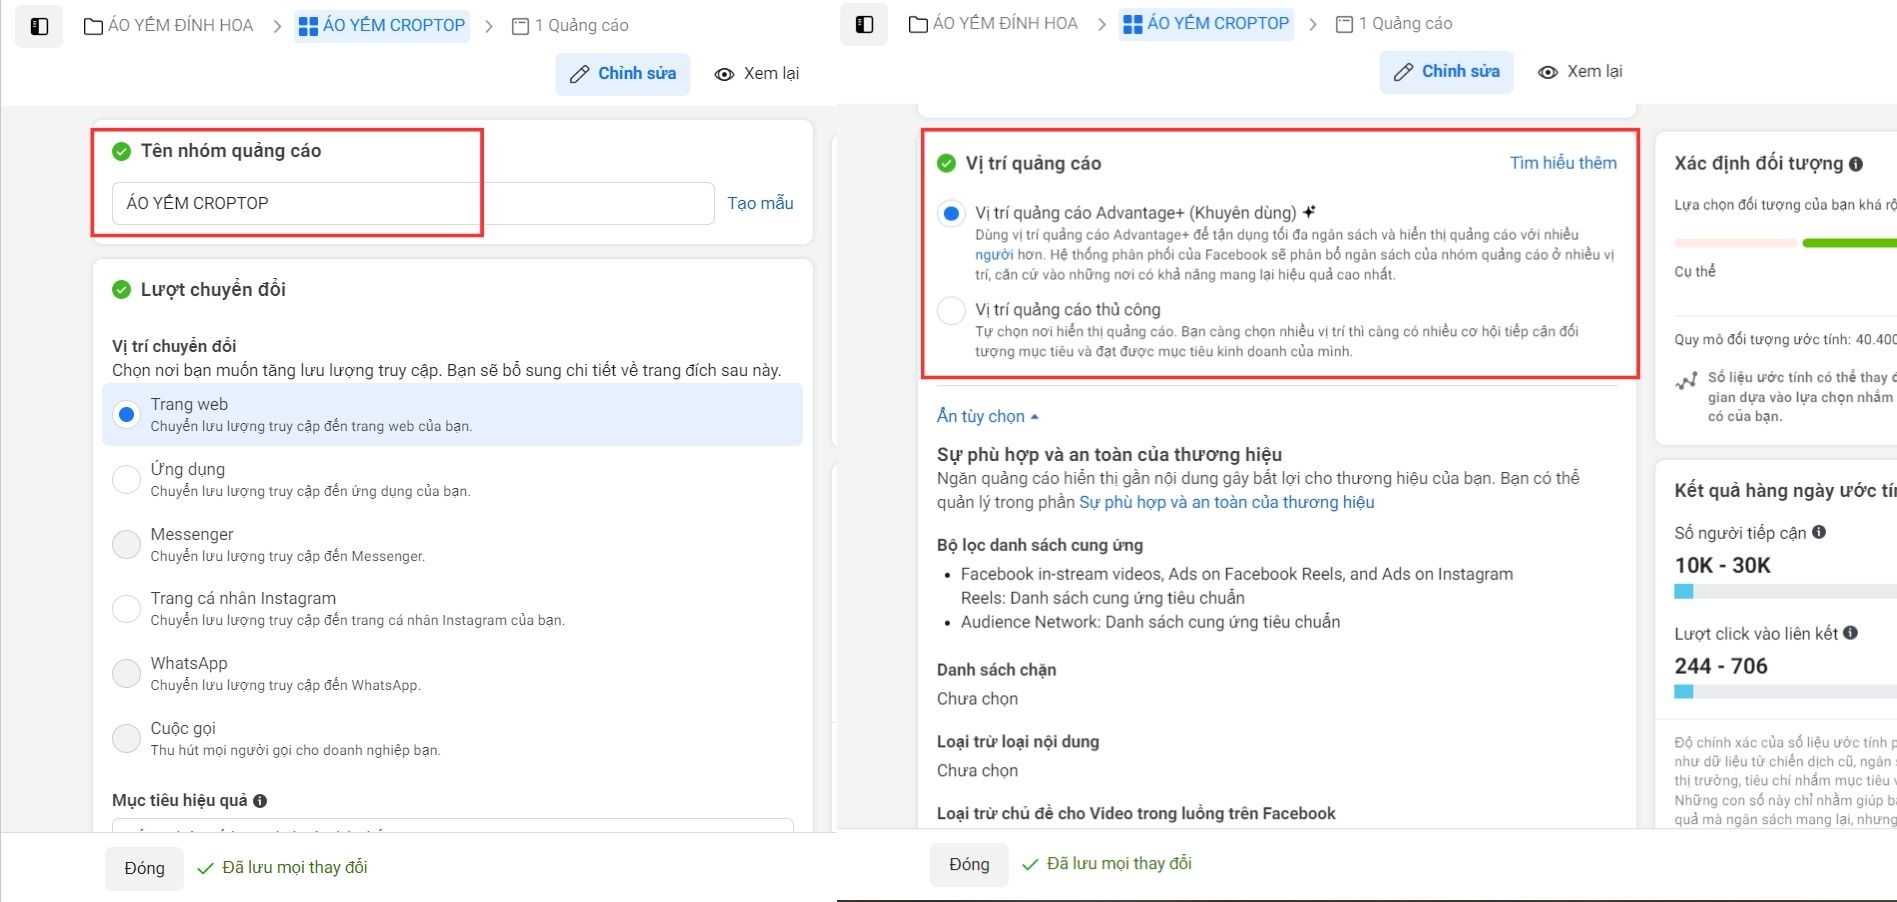
Task: Click 'Vị trí chuyển đổi' heading
Action: pyautogui.click(x=174, y=346)
